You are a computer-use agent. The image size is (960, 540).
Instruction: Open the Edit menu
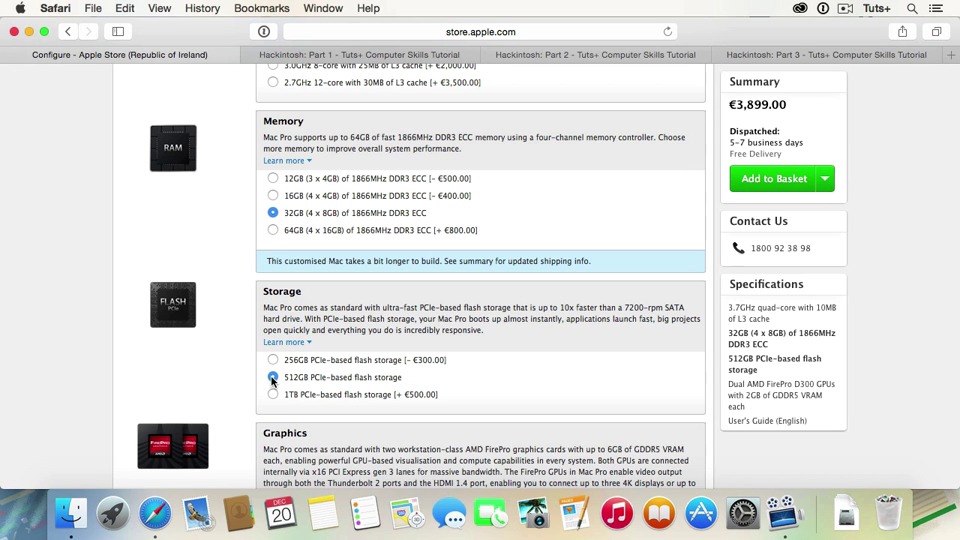coord(124,8)
